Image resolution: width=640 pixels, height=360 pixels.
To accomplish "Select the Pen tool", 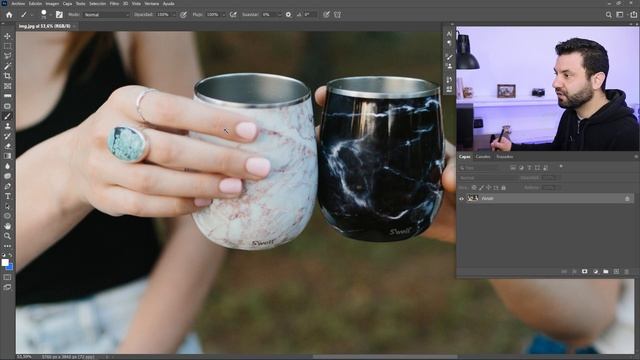I will [7, 186].
